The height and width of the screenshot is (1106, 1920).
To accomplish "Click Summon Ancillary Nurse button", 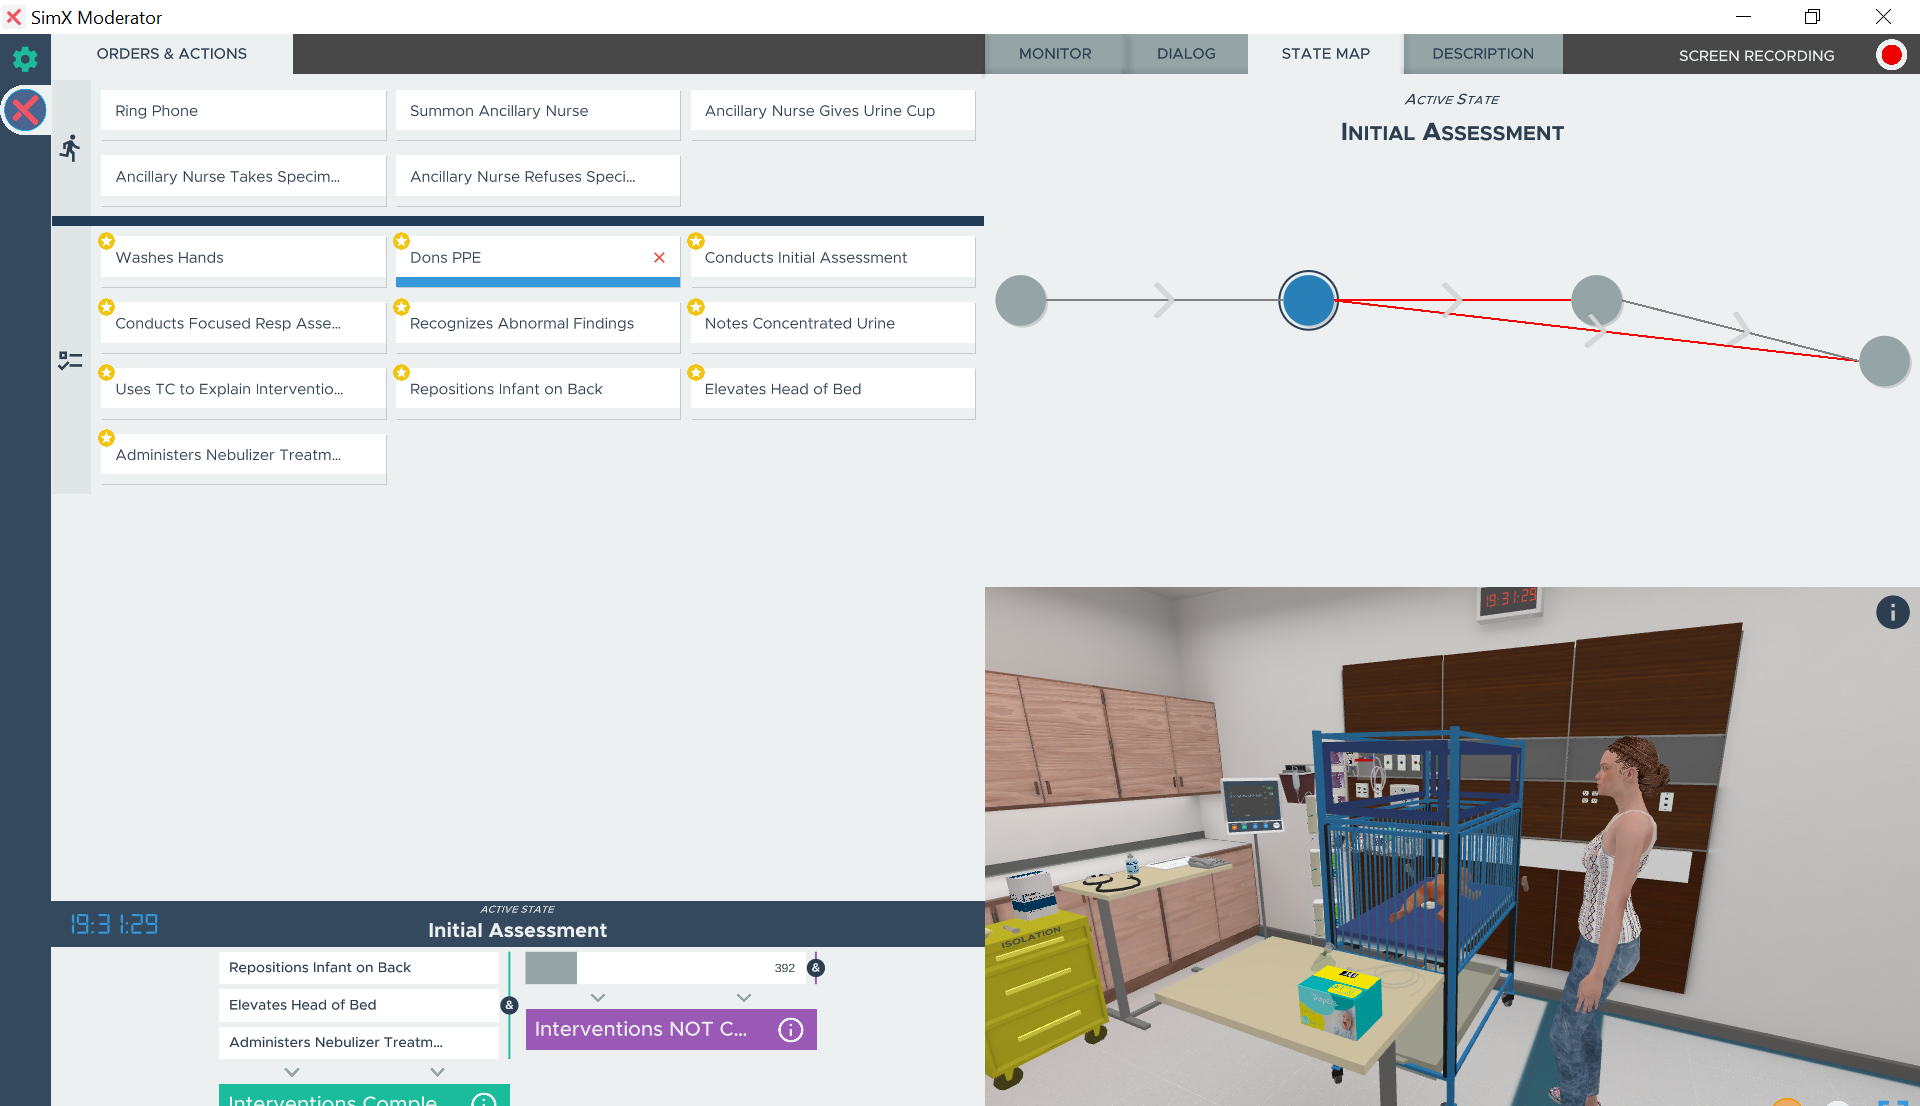I will pos(537,111).
